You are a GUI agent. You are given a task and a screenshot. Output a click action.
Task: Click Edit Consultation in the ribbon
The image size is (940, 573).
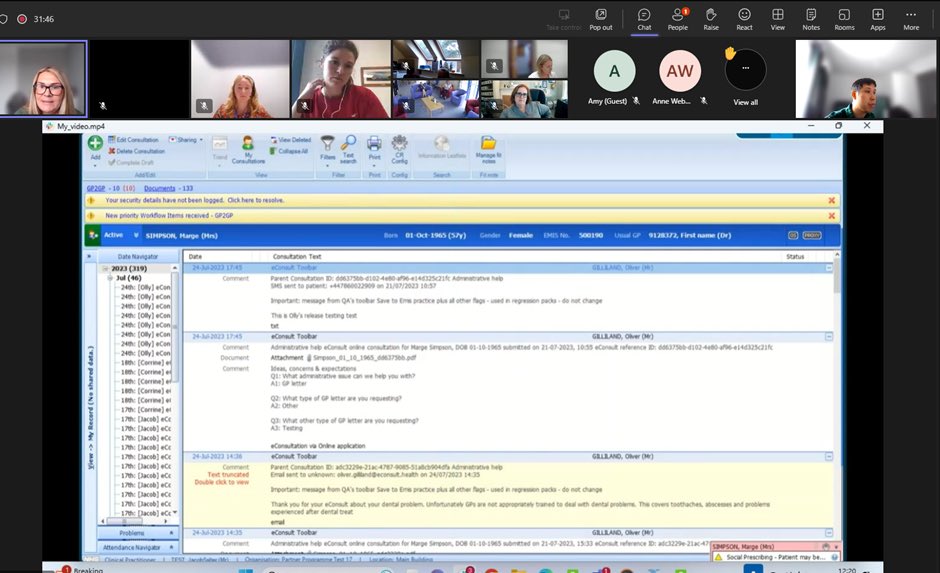[134, 140]
